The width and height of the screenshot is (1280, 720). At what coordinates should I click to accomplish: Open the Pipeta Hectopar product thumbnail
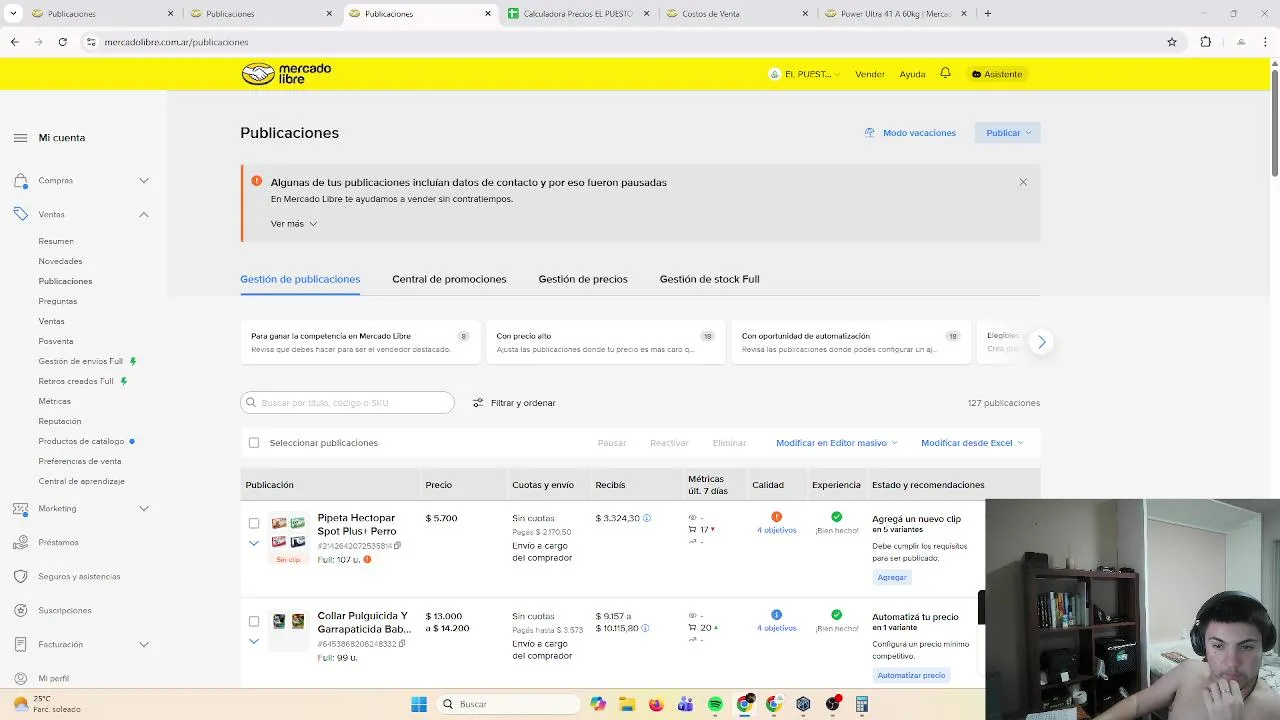click(288, 532)
